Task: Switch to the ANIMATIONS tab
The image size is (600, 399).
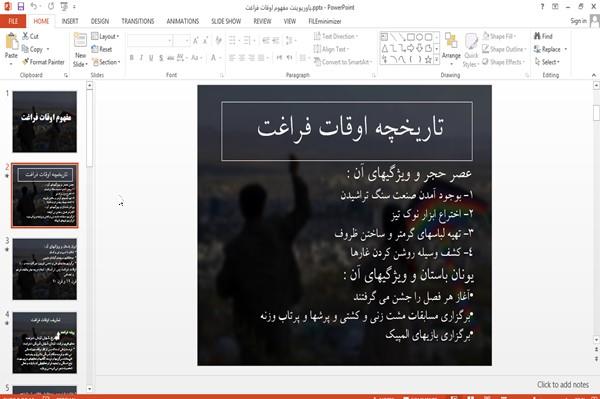Action: coord(183,21)
